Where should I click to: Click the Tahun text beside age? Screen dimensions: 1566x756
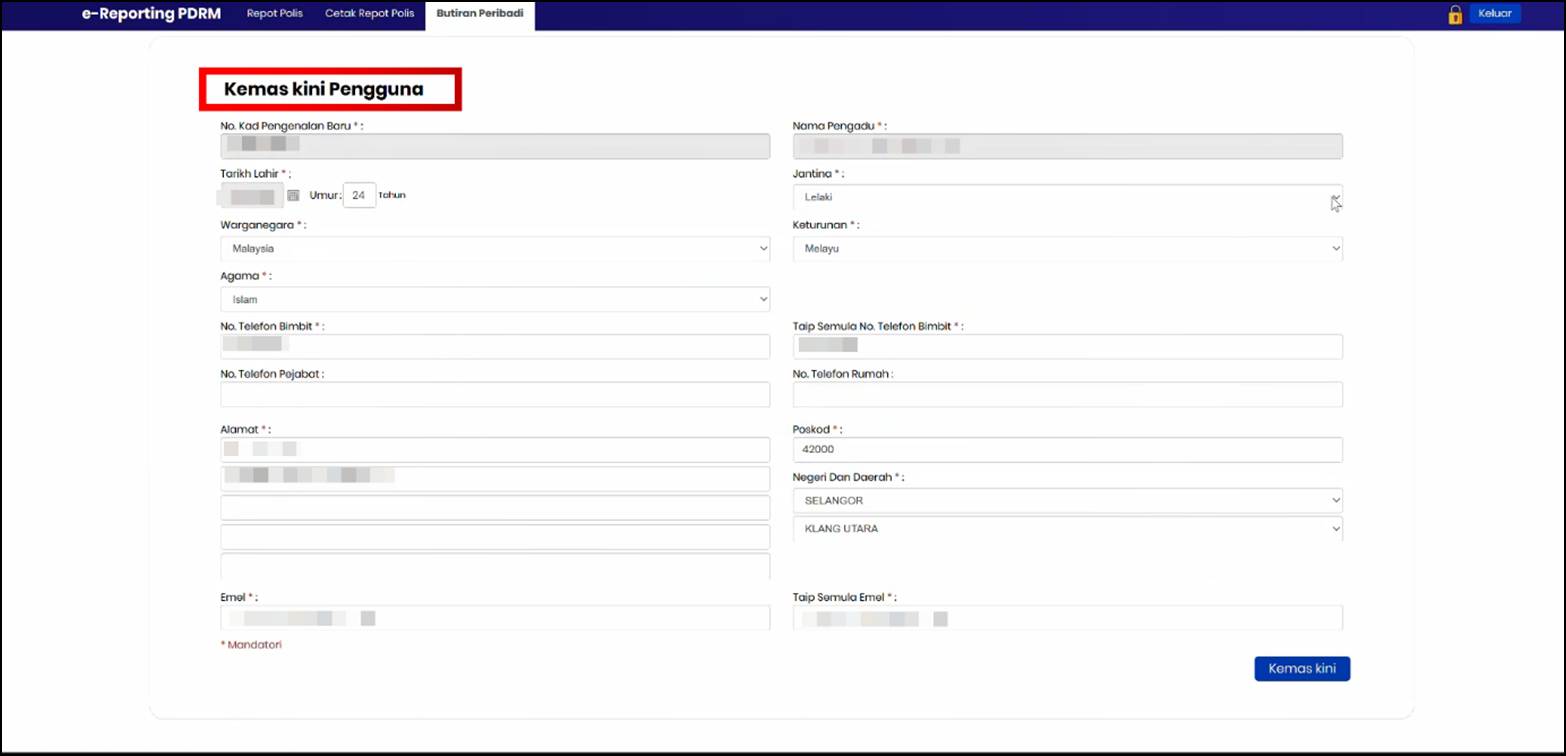(392, 195)
